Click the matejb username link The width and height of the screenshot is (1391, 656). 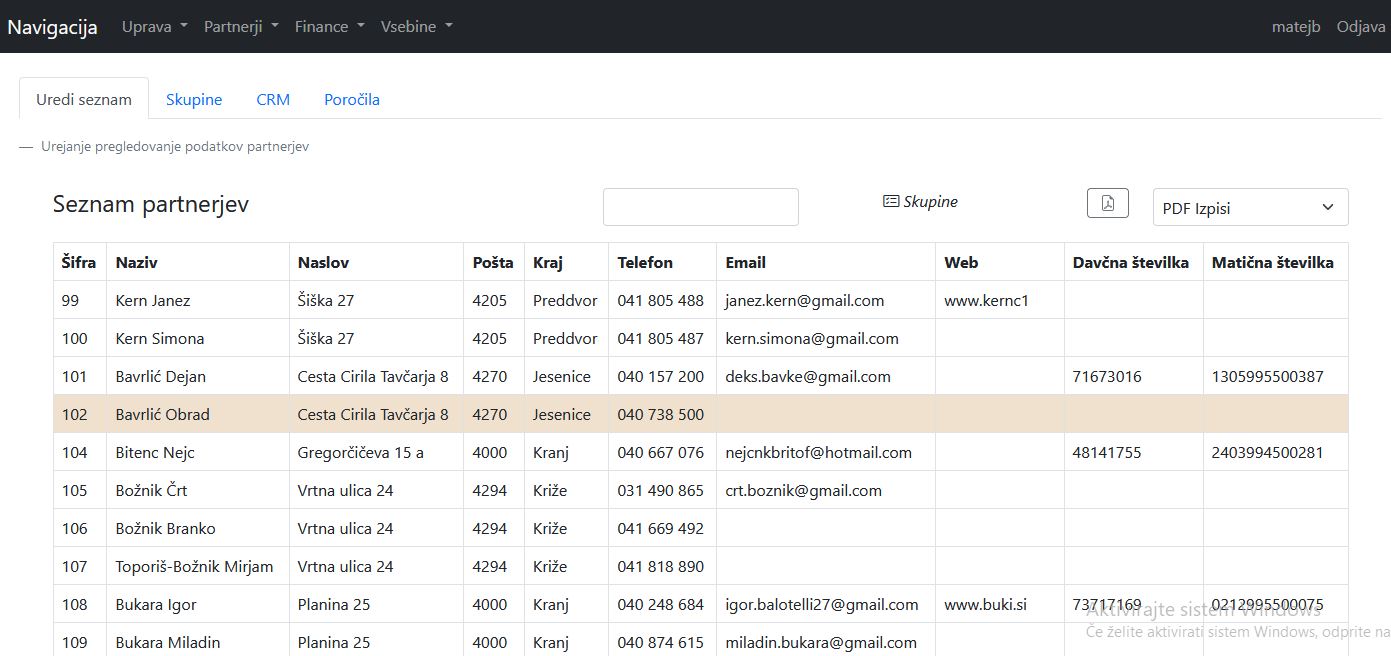pos(1296,27)
